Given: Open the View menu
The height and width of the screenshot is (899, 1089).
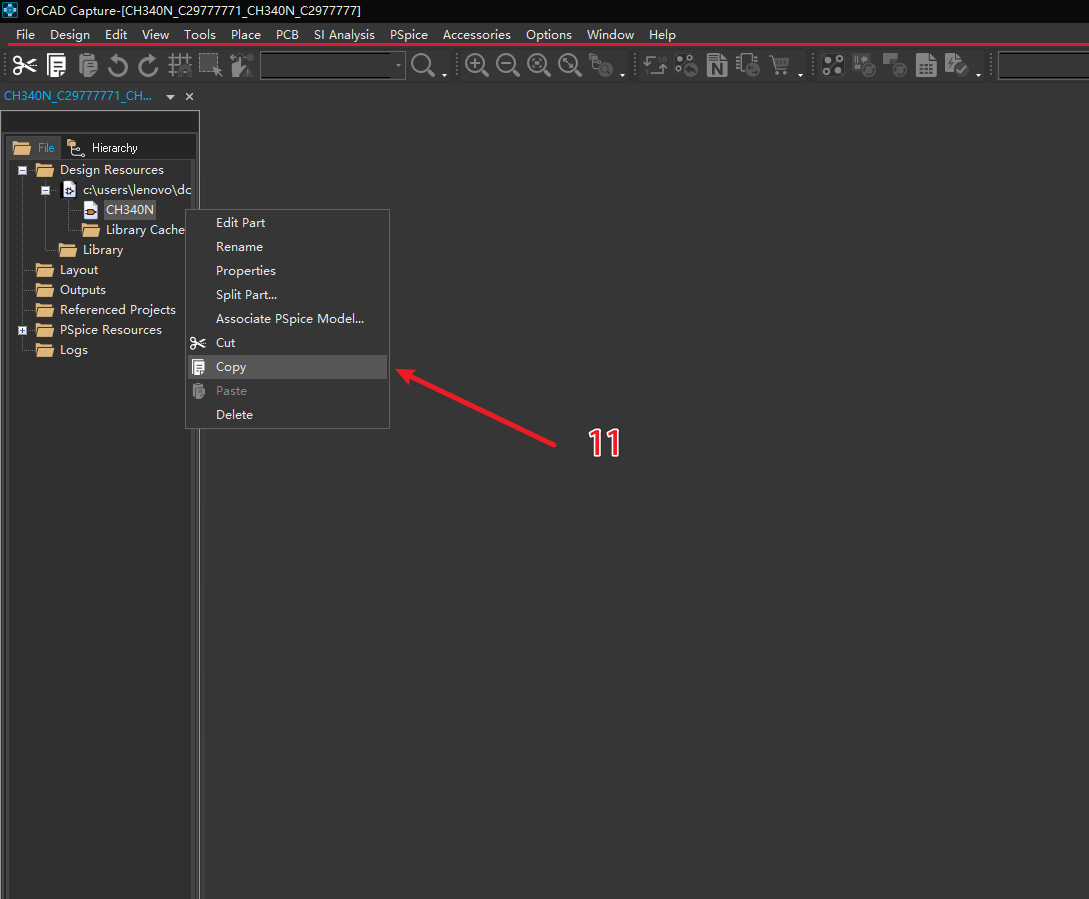Looking at the screenshot, I should click(x=156, y=34).
